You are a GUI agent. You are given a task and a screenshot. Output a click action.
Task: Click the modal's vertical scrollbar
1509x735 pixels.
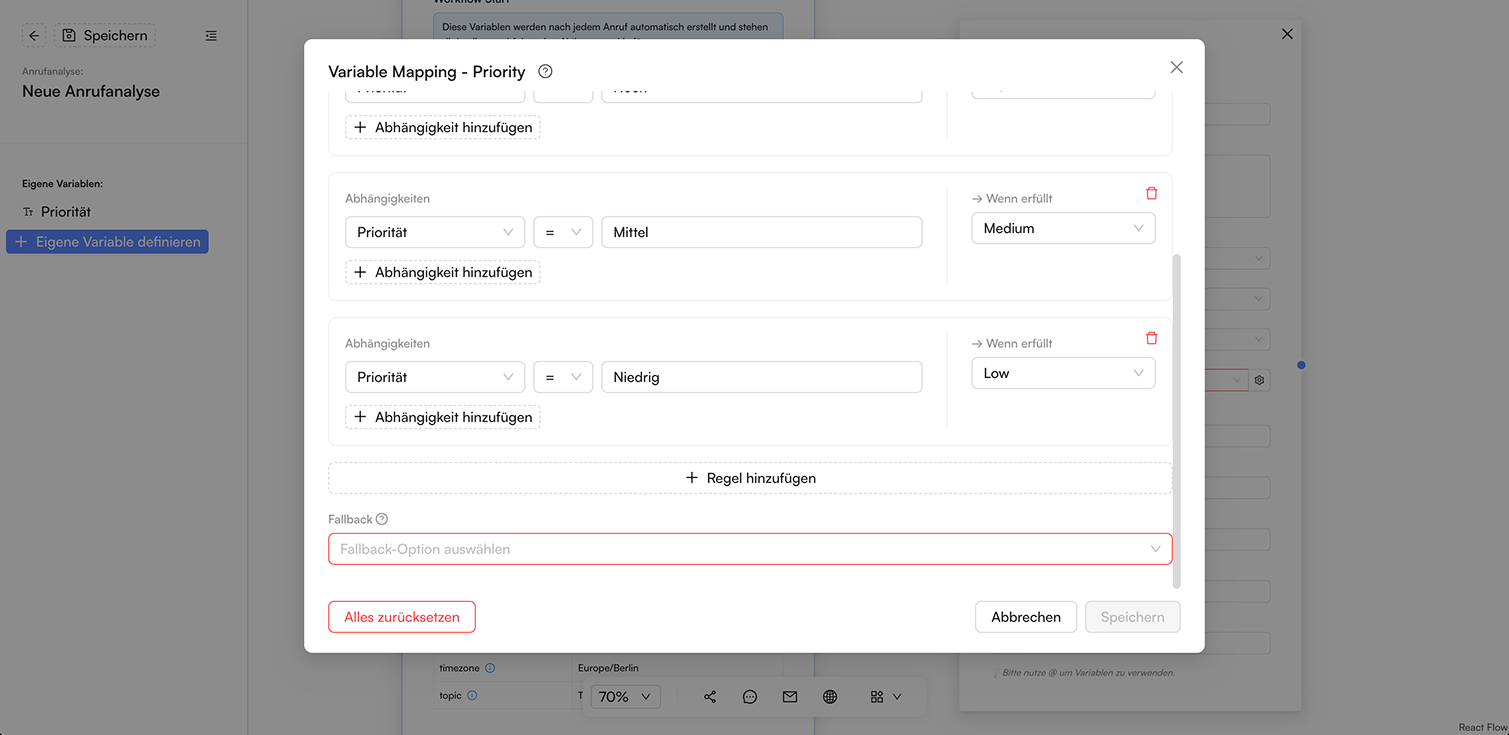tap(1177, 421)
